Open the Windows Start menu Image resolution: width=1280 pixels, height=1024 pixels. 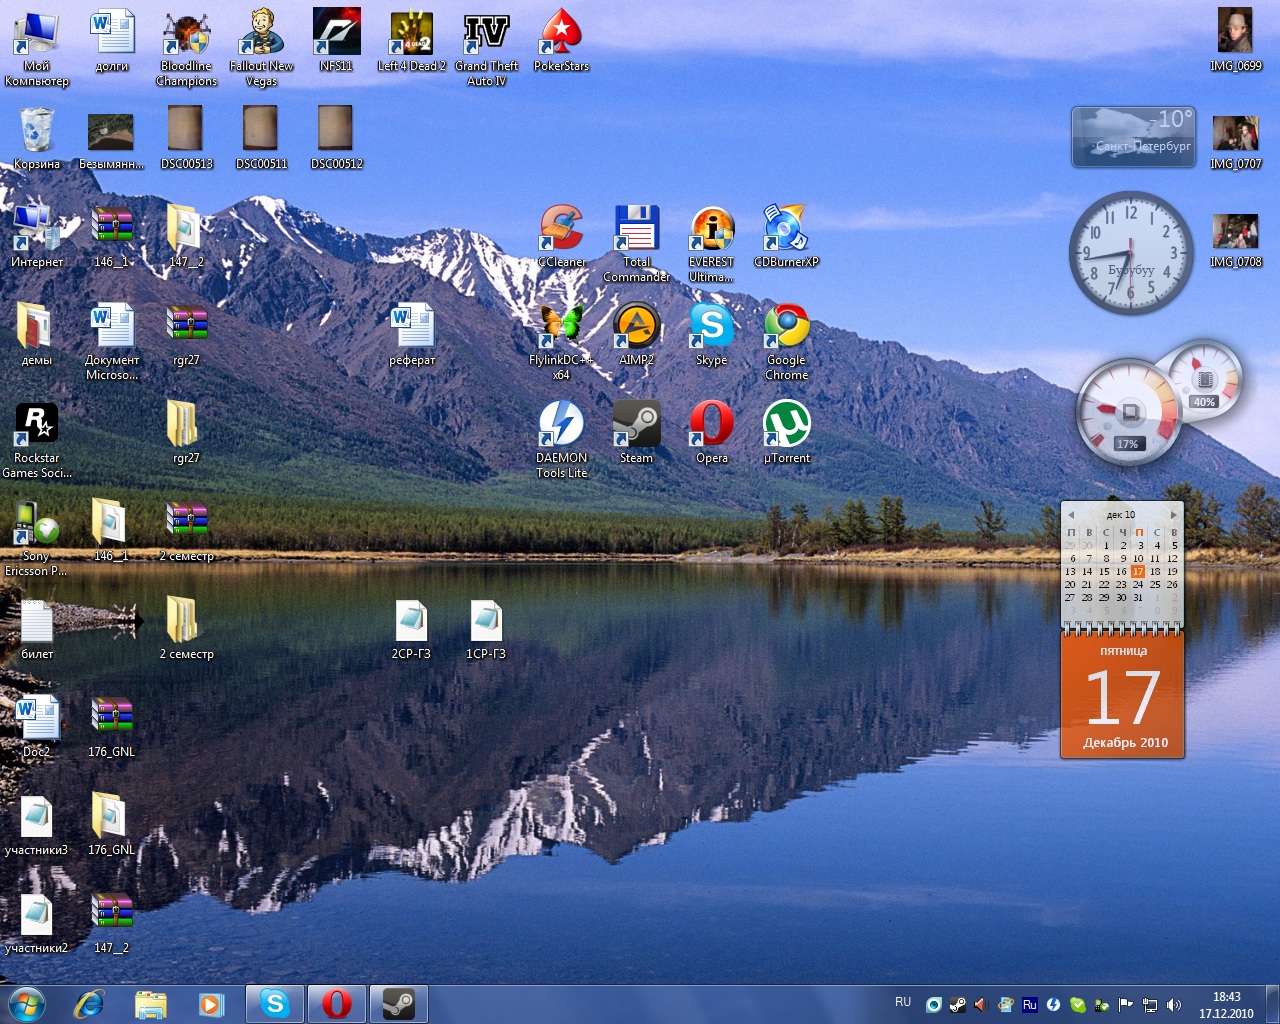[x=26, y=1003]
